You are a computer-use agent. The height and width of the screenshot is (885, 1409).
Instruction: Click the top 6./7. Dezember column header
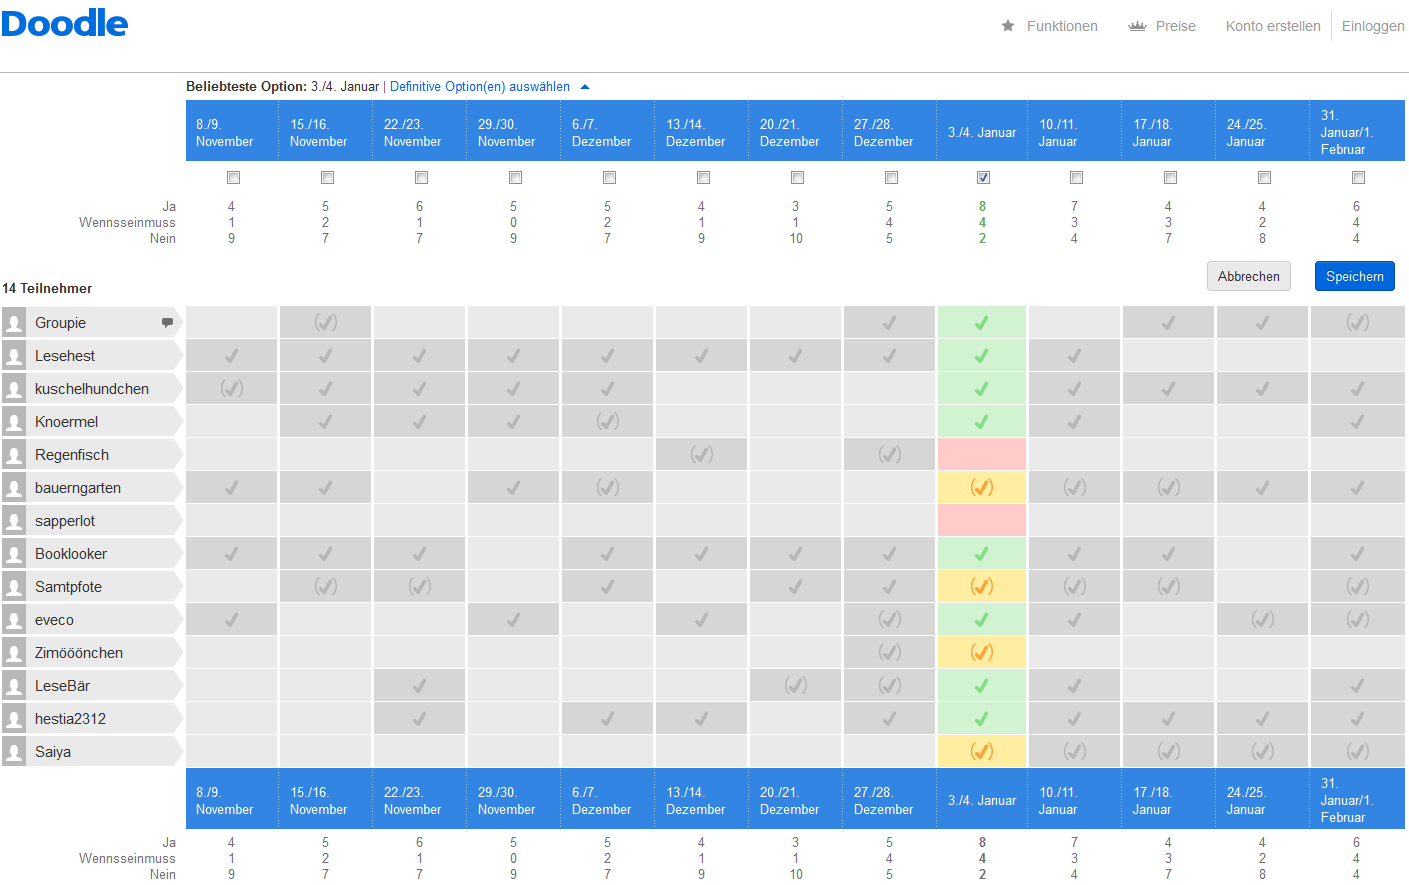tap(607, 132)
